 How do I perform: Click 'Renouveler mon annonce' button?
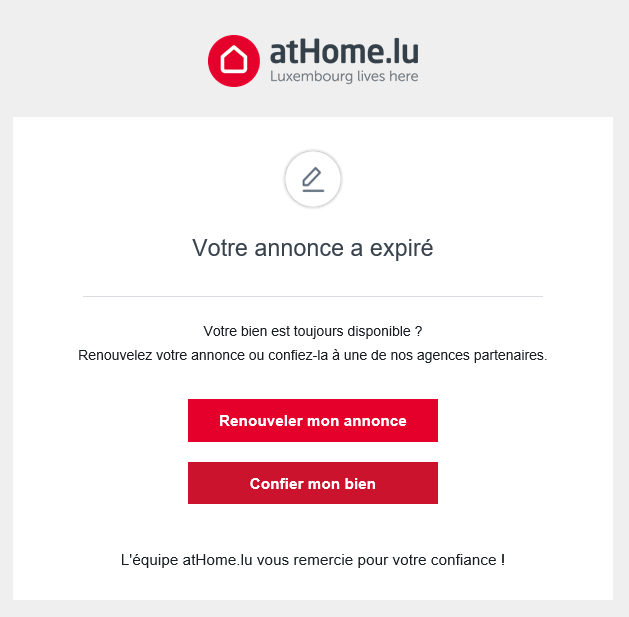point(313,420)
